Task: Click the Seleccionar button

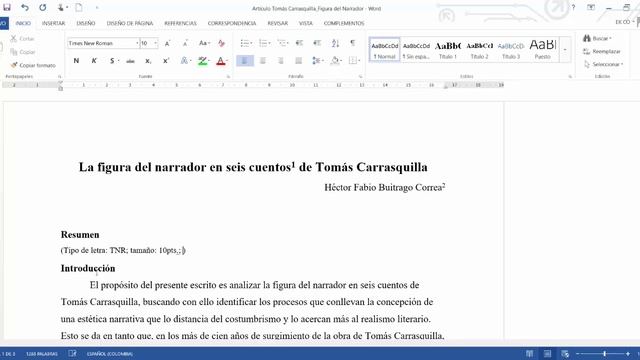Action: pyautogui.click(x=603, y=64)
